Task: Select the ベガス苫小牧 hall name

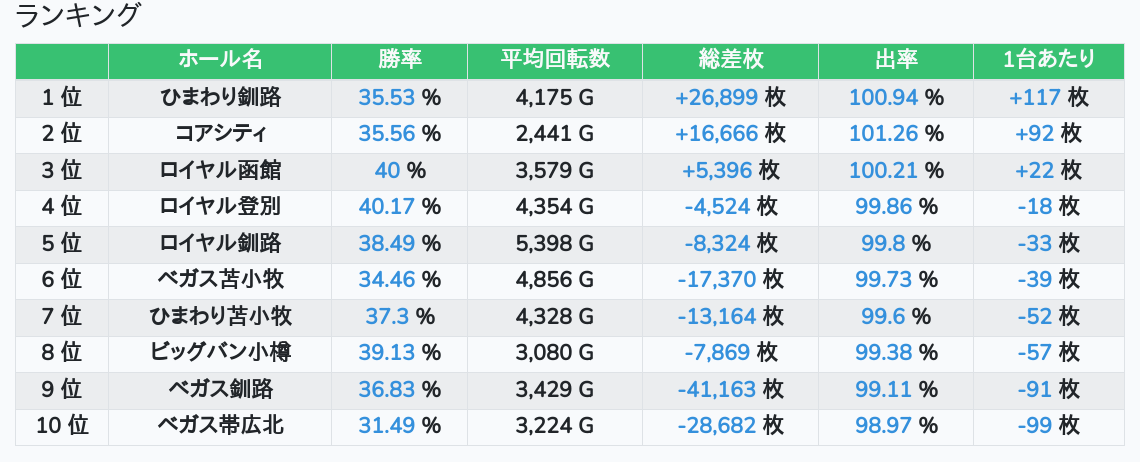Action: [x=220, y=280]
